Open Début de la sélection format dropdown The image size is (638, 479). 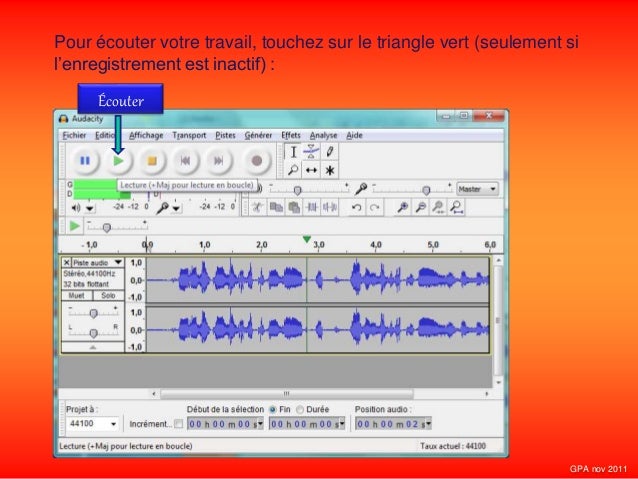point(260,424)
